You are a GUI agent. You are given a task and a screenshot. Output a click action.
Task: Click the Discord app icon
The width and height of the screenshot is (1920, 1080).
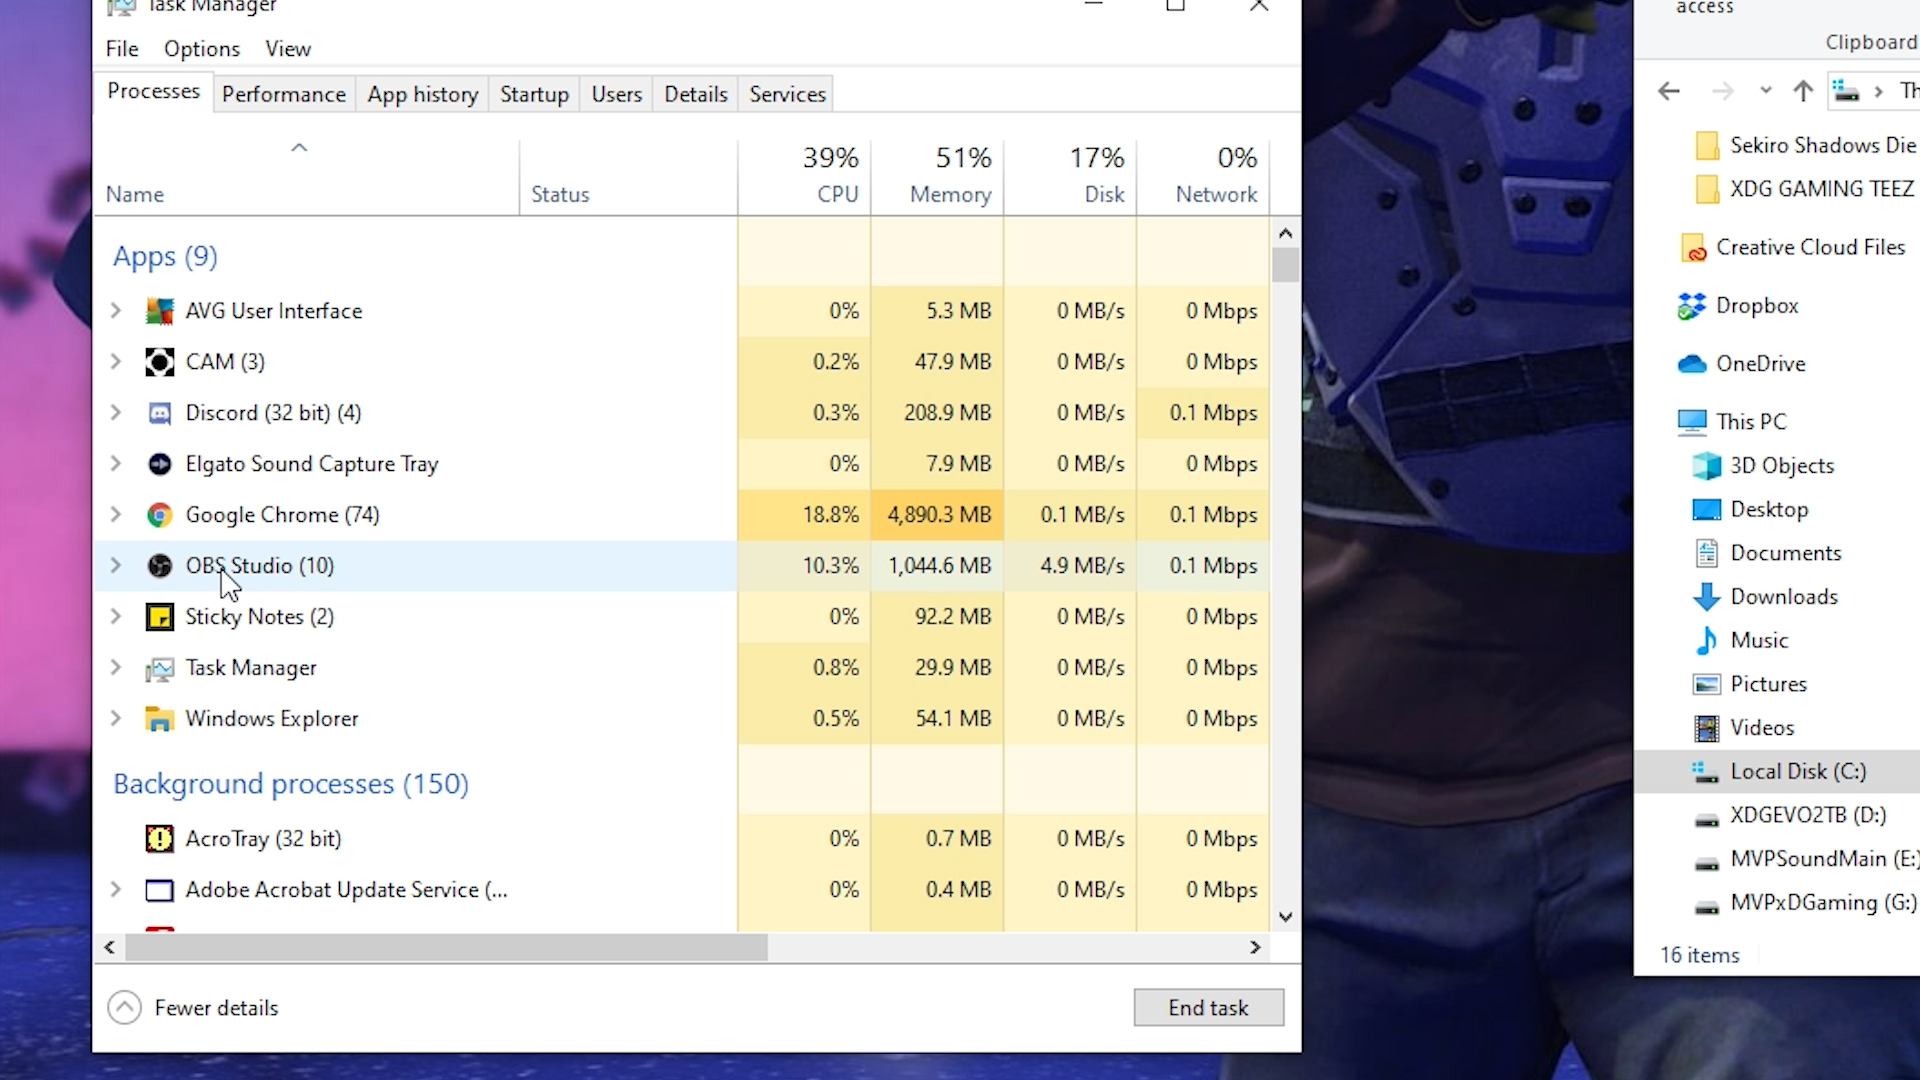click(158, 413)
